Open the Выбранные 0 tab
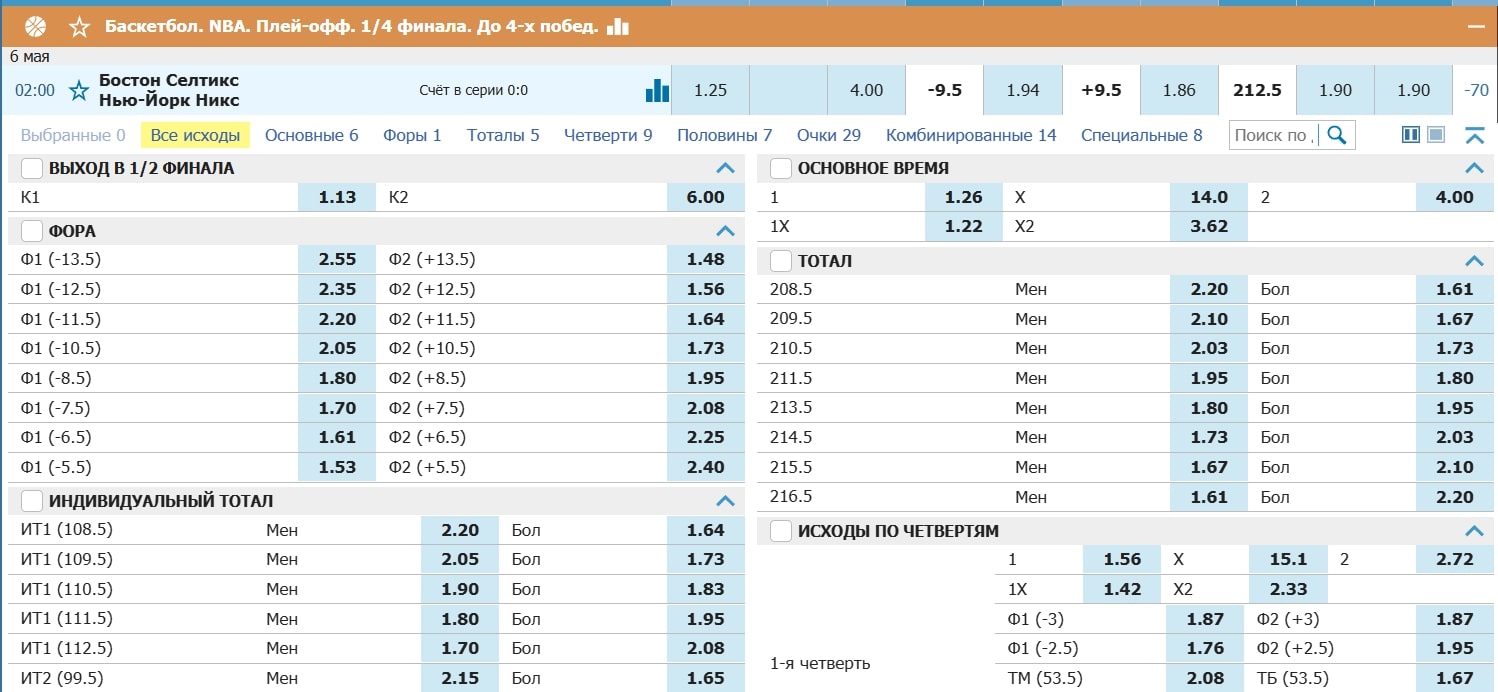This screenshot has height=692, width=1498. [x=73, y=135]
